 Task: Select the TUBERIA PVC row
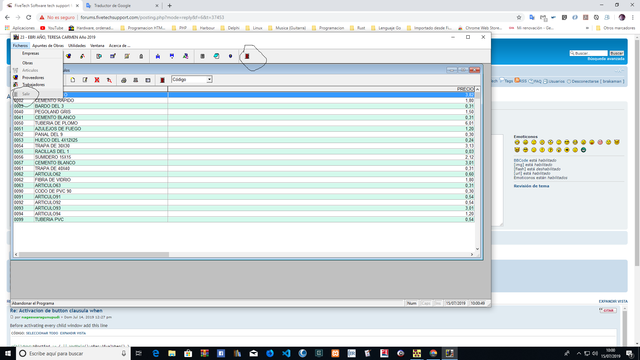(x=244, y=220)
